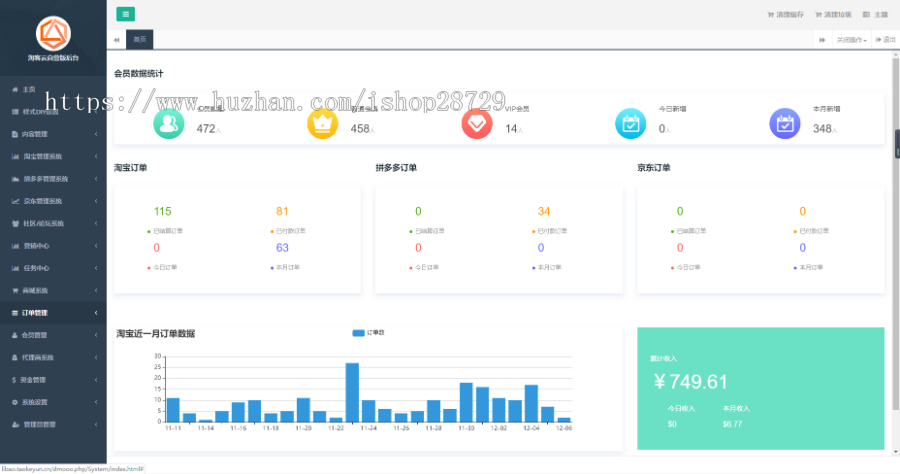Viewport: 900px width, 474px height.
Task: Click the 472 member count
Action: 205,129
